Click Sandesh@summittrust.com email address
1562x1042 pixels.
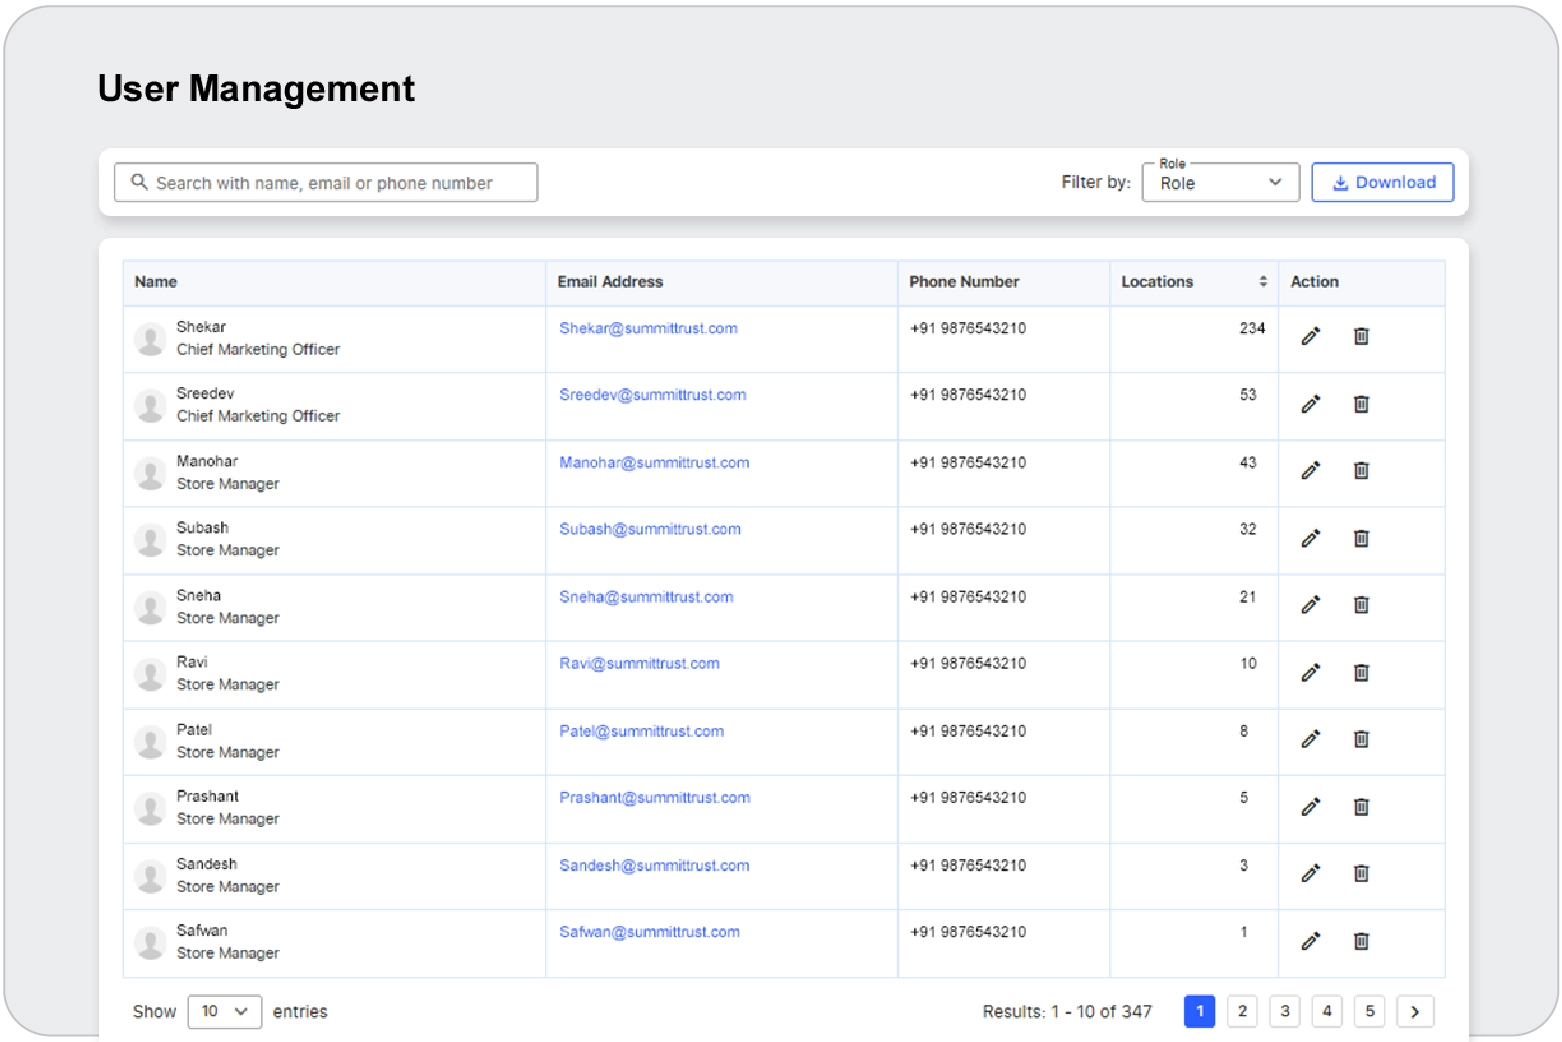pyautogui.click(x=654, y=865)
